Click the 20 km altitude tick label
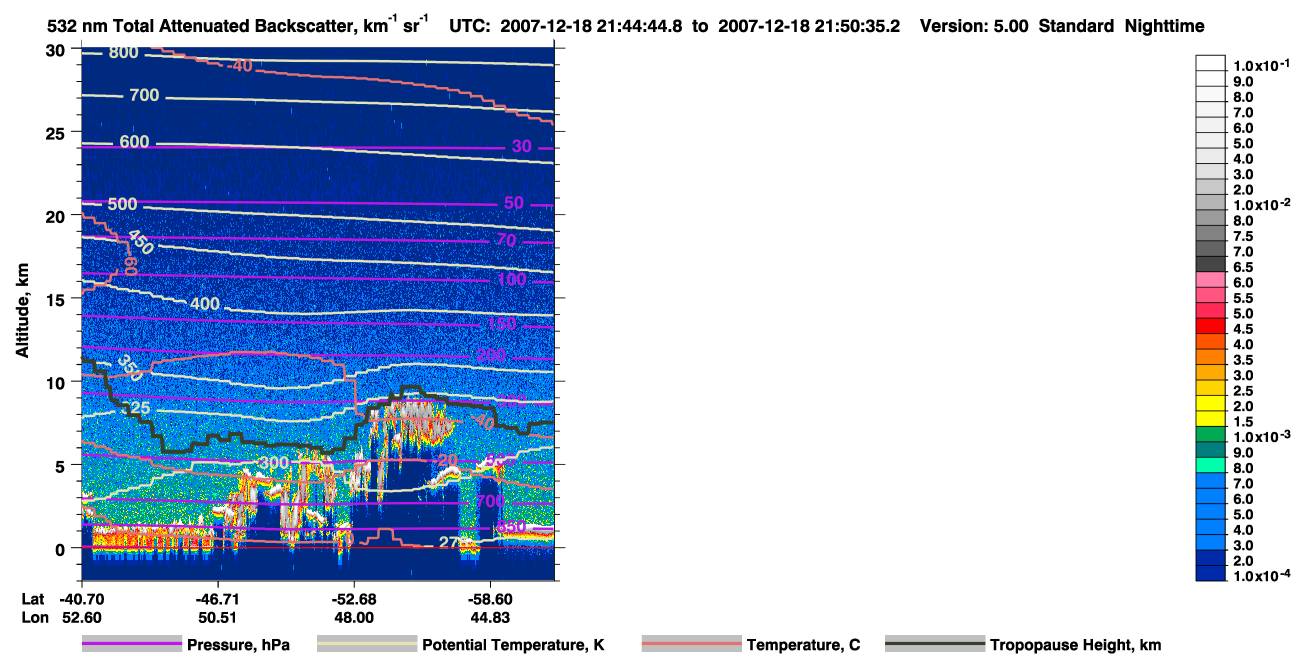The image size is (1300, 667). pyautogui.click(x=56, y=215)
